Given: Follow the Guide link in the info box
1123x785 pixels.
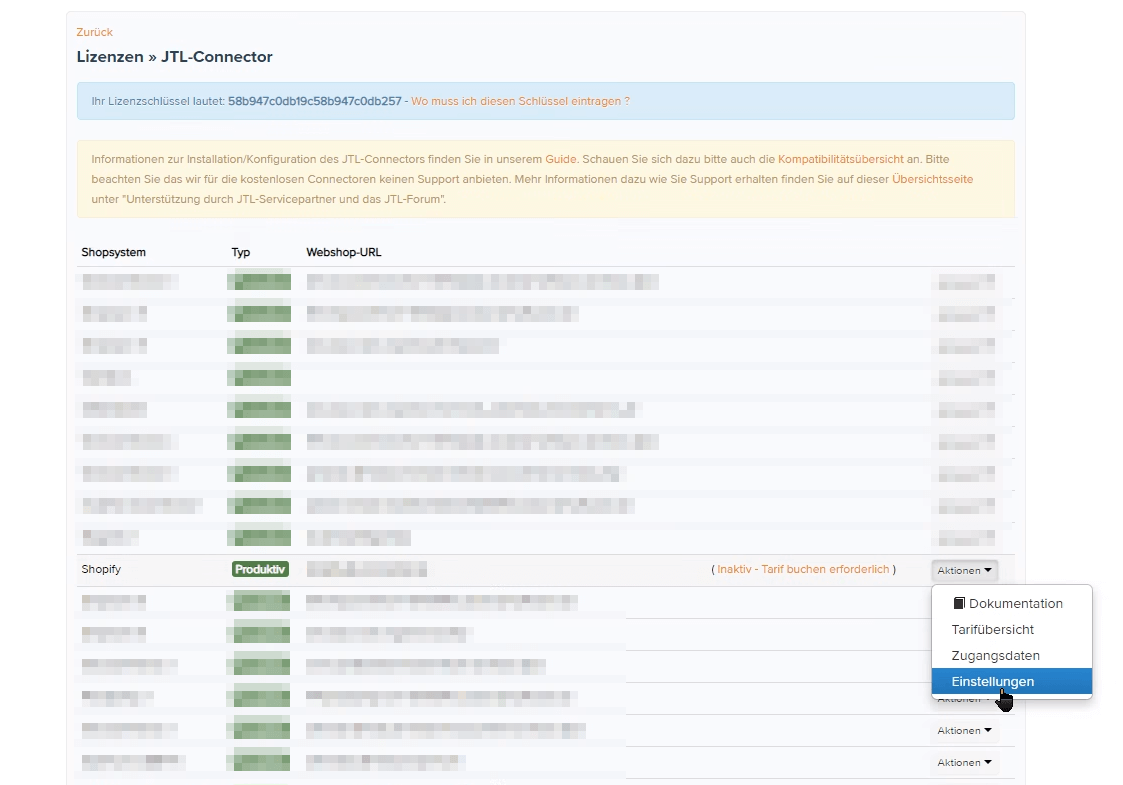Looking at the screenshot, I should (x=561, y=159).
